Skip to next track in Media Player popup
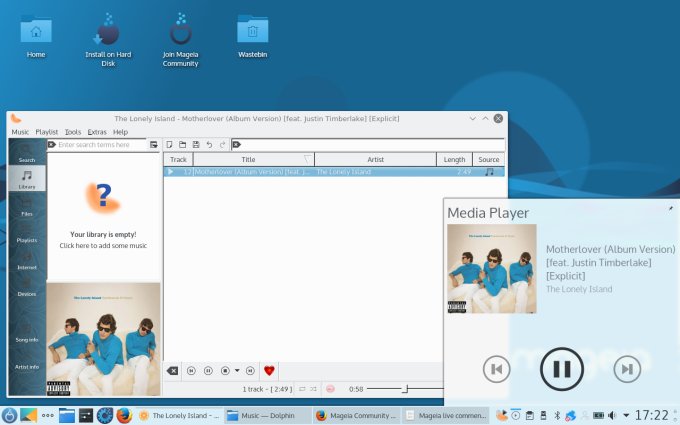This screenshot has height=425, width=680. coord(626,369)
